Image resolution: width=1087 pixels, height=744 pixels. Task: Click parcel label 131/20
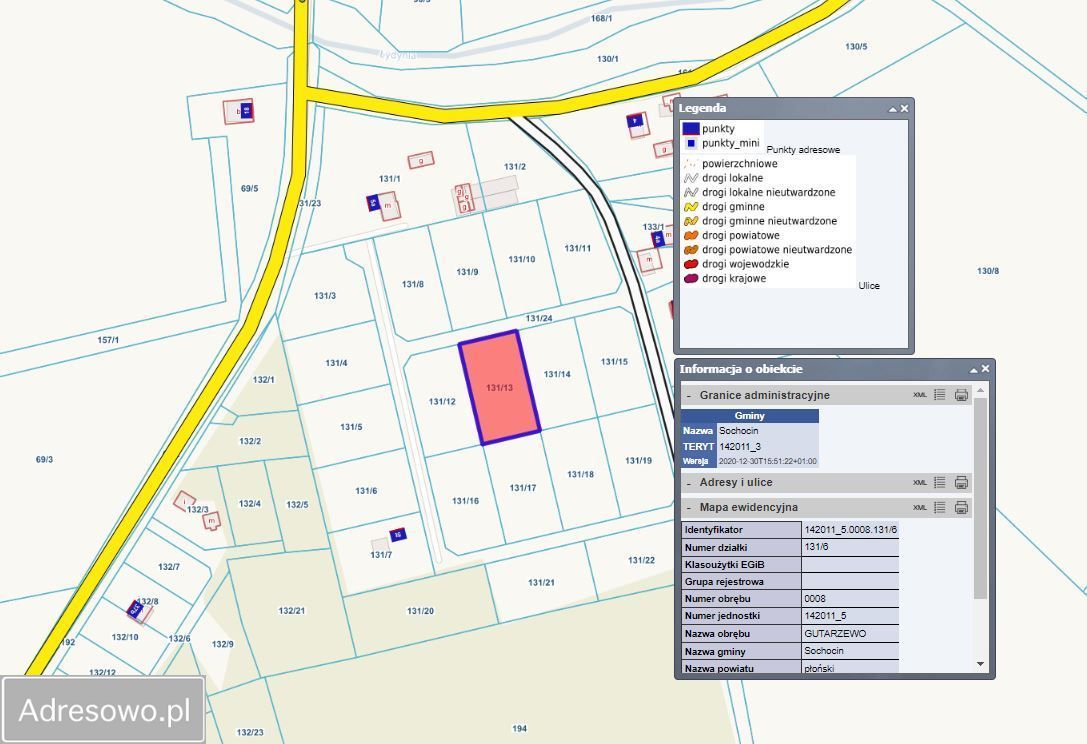click(420, 611)
